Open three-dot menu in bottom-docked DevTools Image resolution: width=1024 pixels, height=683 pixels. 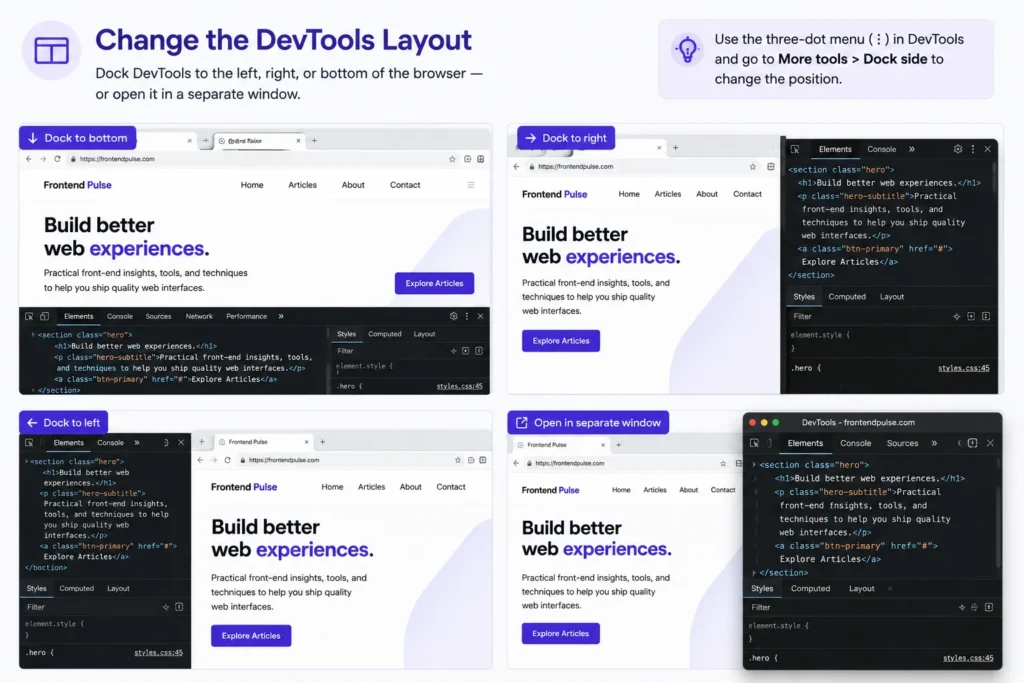click(x=467, y=316)
